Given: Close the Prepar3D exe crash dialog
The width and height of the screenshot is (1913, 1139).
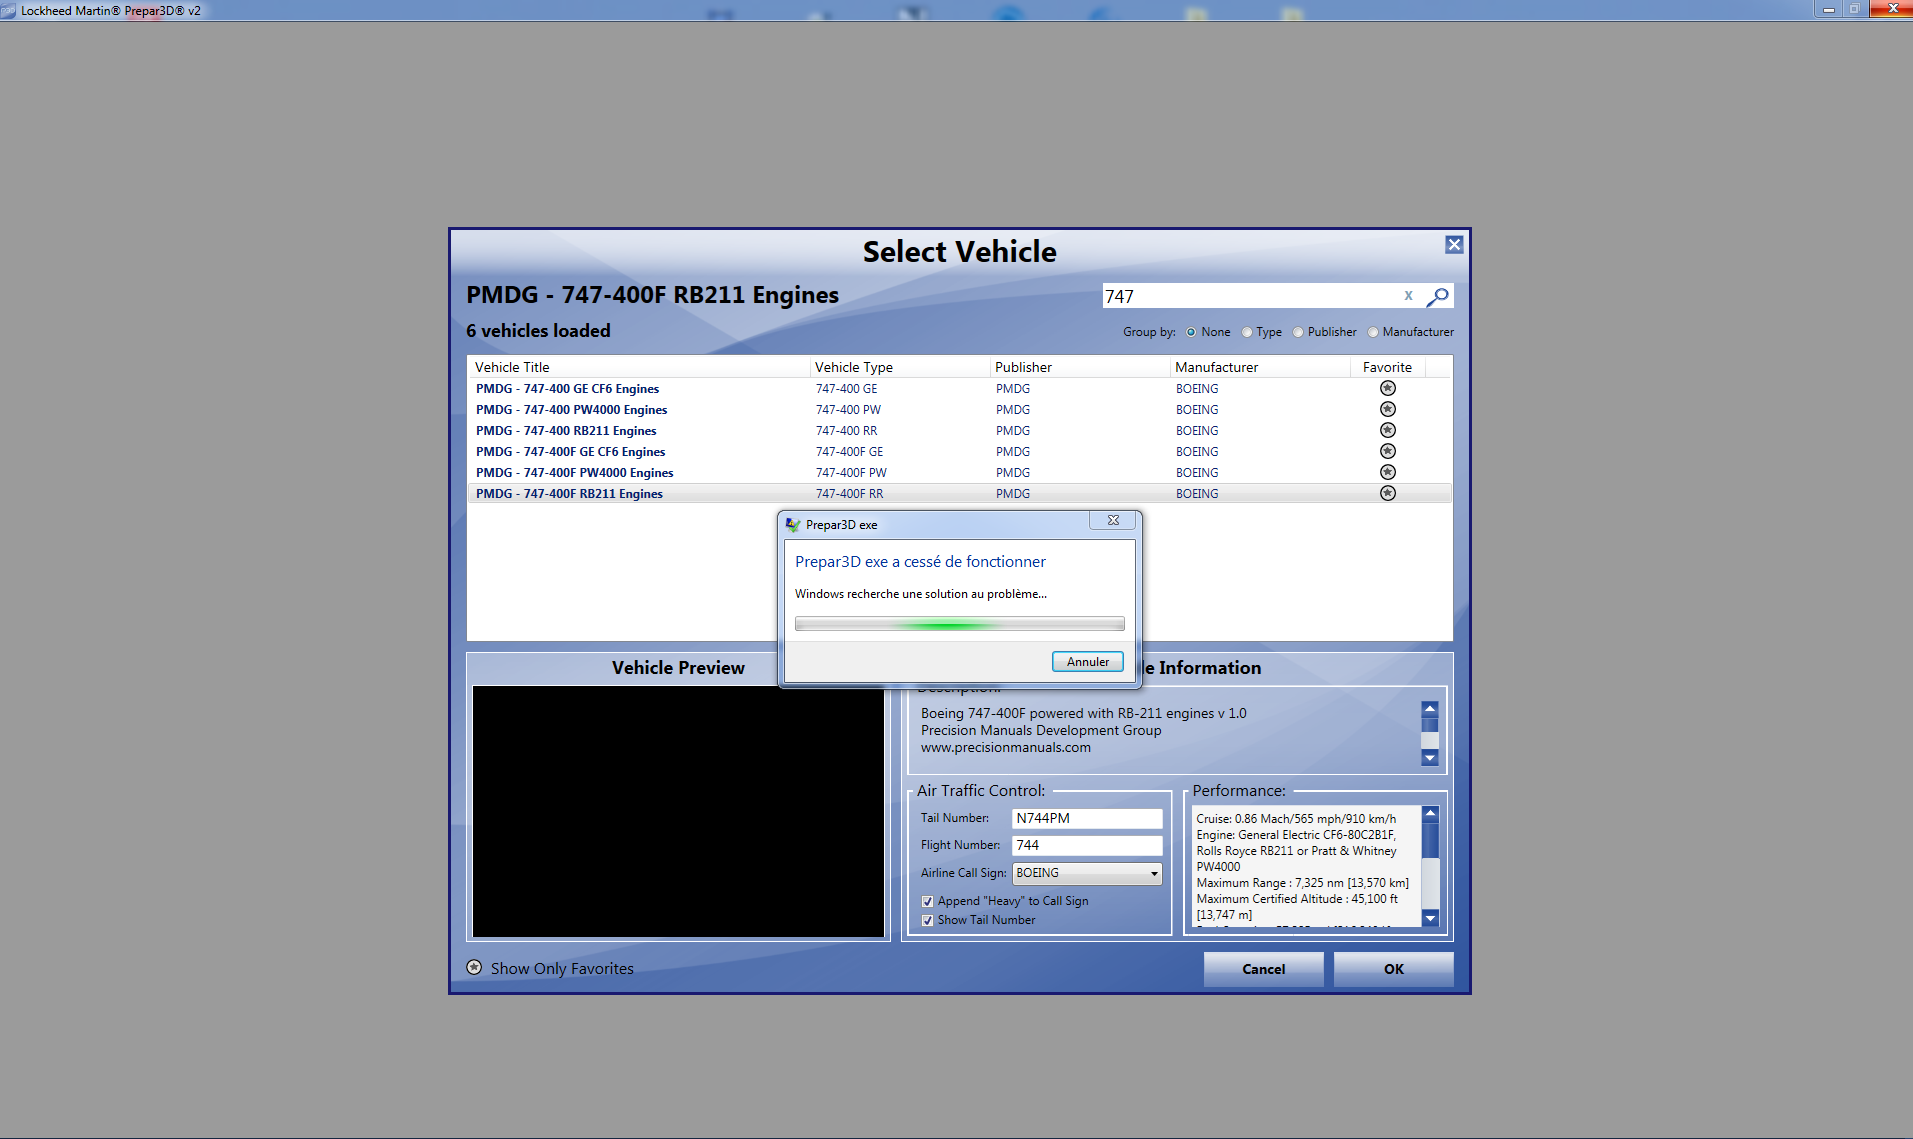Looking at the screenshot, I should [x=1113, y=520].
